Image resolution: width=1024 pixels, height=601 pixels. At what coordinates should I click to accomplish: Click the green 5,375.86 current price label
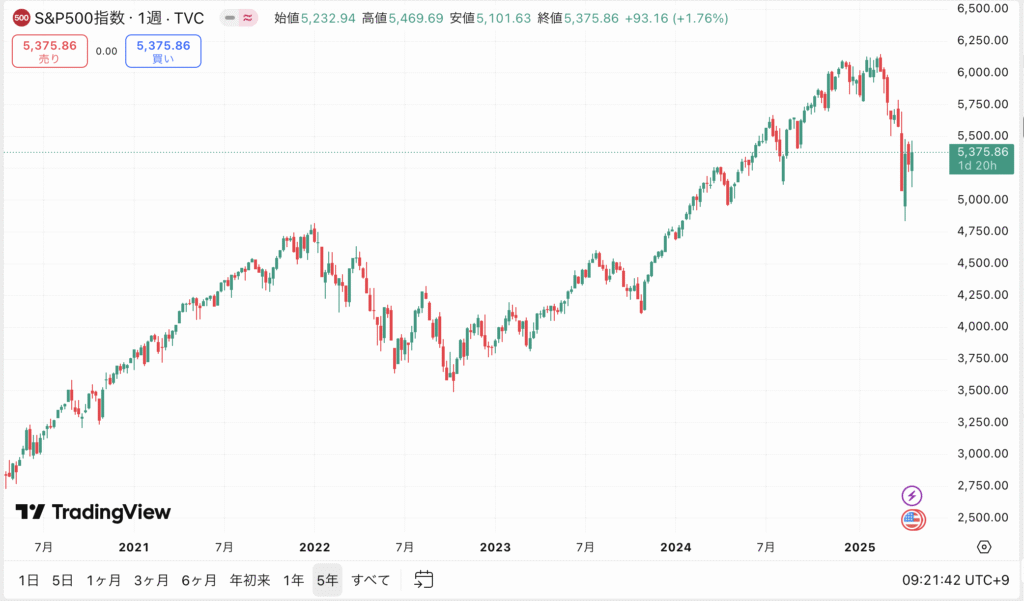pos(985,152)
